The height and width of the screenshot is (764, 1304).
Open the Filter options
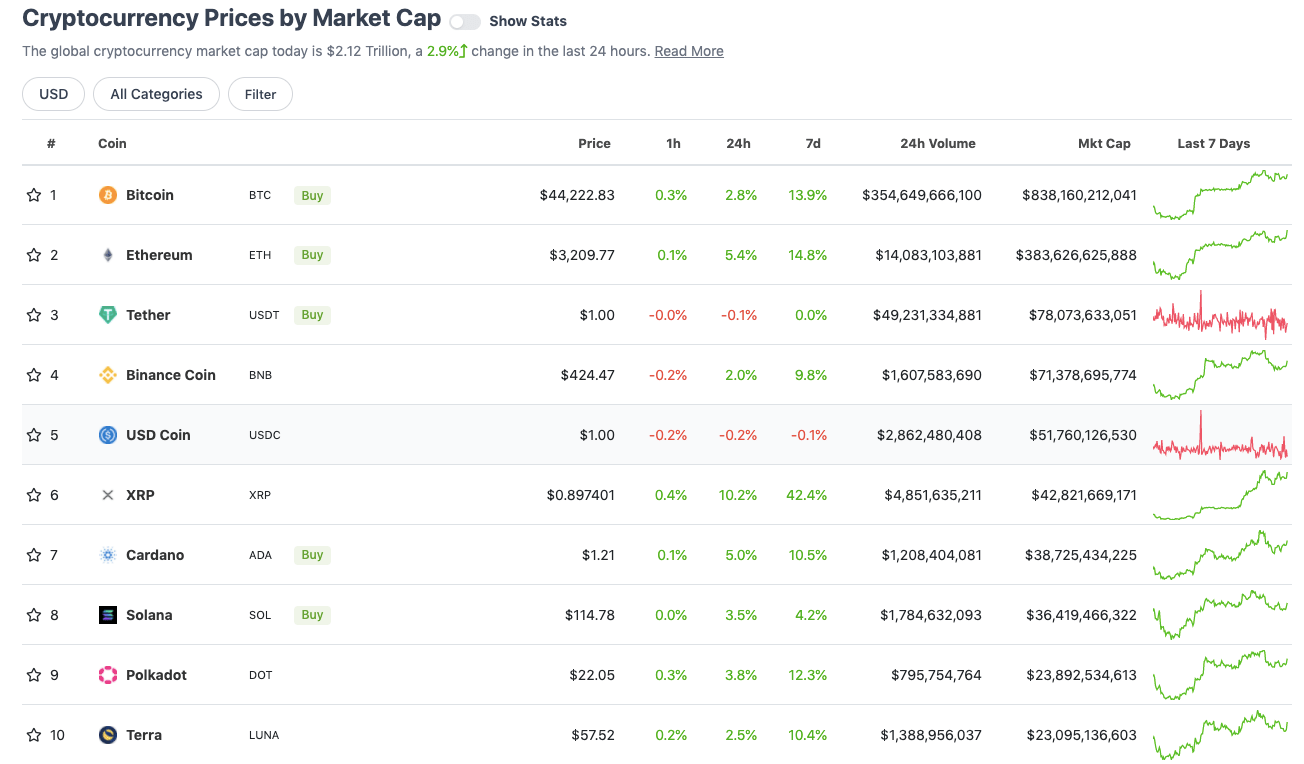pyautogui.click(x=260, y=94)
